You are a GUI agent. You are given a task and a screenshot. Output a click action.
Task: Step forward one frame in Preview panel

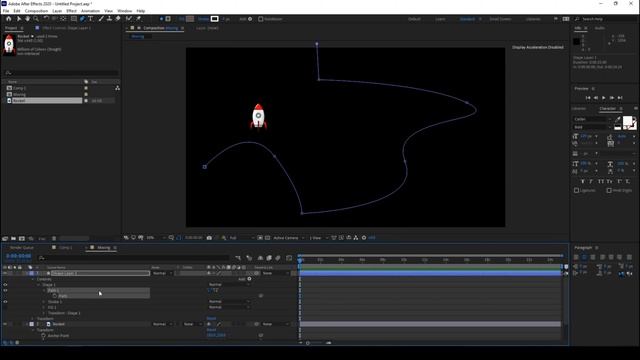[612, 98]
